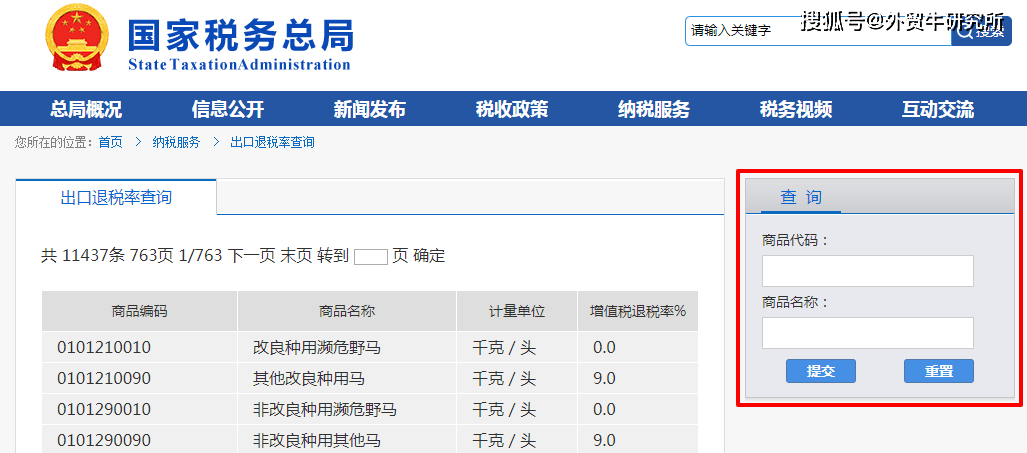Focus the keyword search field

(818, 31)
